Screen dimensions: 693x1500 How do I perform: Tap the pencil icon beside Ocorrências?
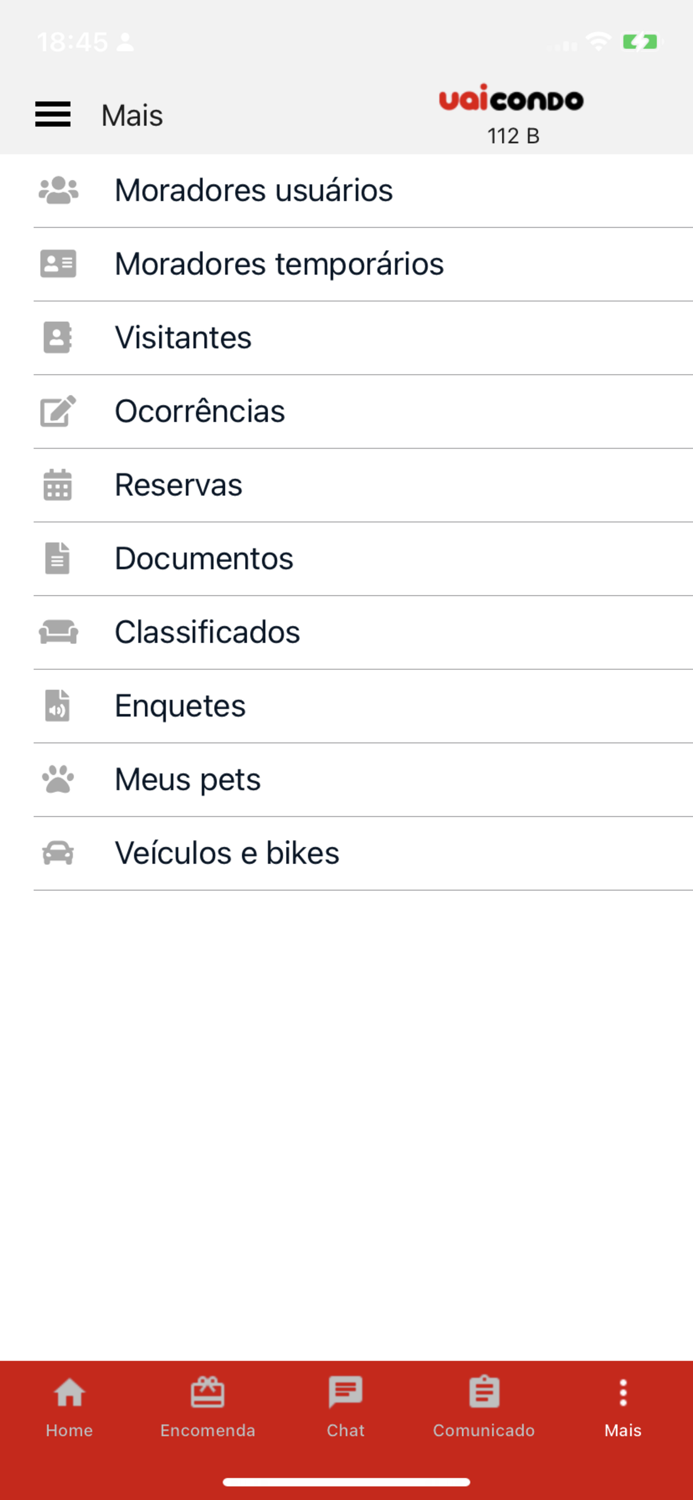[57, 411]
